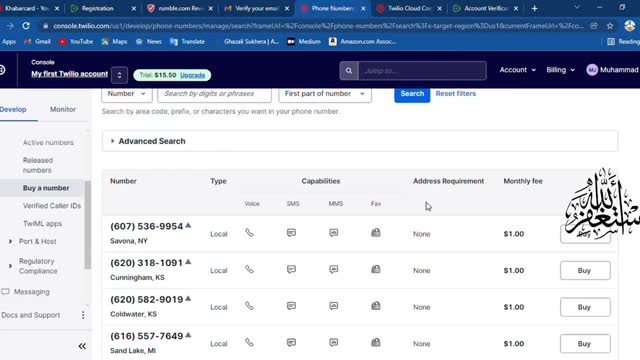Open the Number search type dropdown
Screen dimensions: 640x360
(x=127, y=94)
